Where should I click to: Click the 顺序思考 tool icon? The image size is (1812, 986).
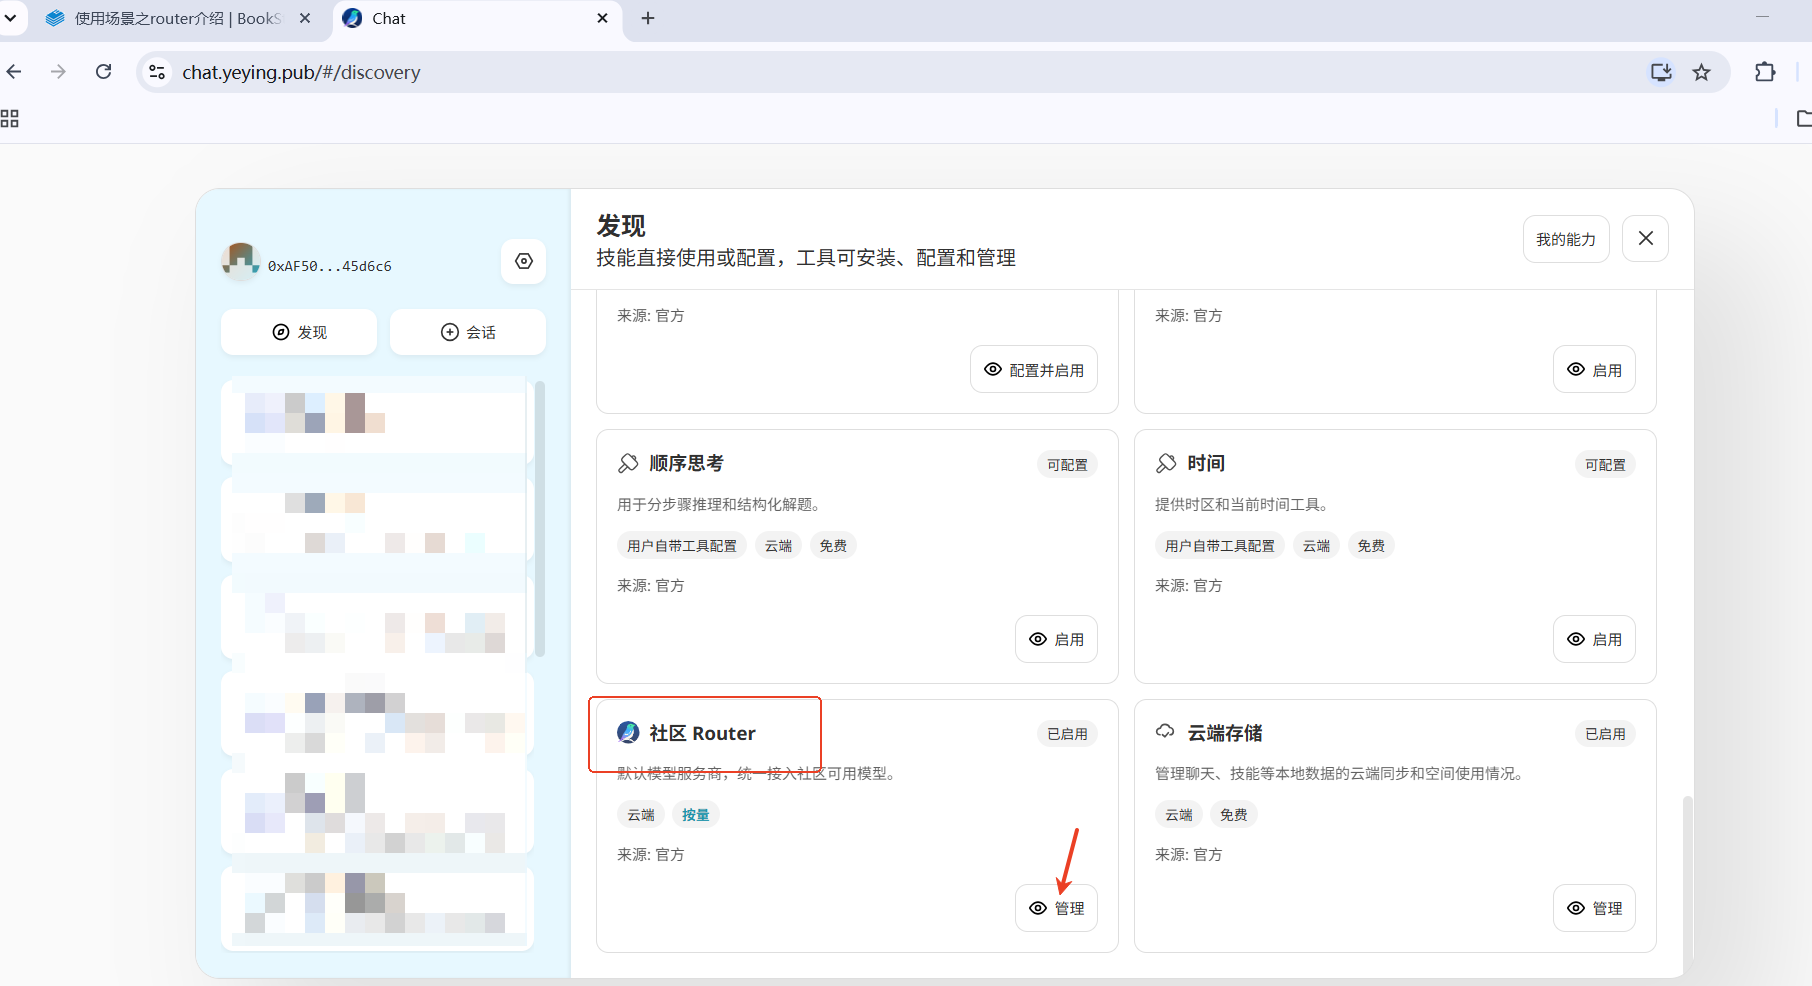pyautogui.click(x=628, y=463)
